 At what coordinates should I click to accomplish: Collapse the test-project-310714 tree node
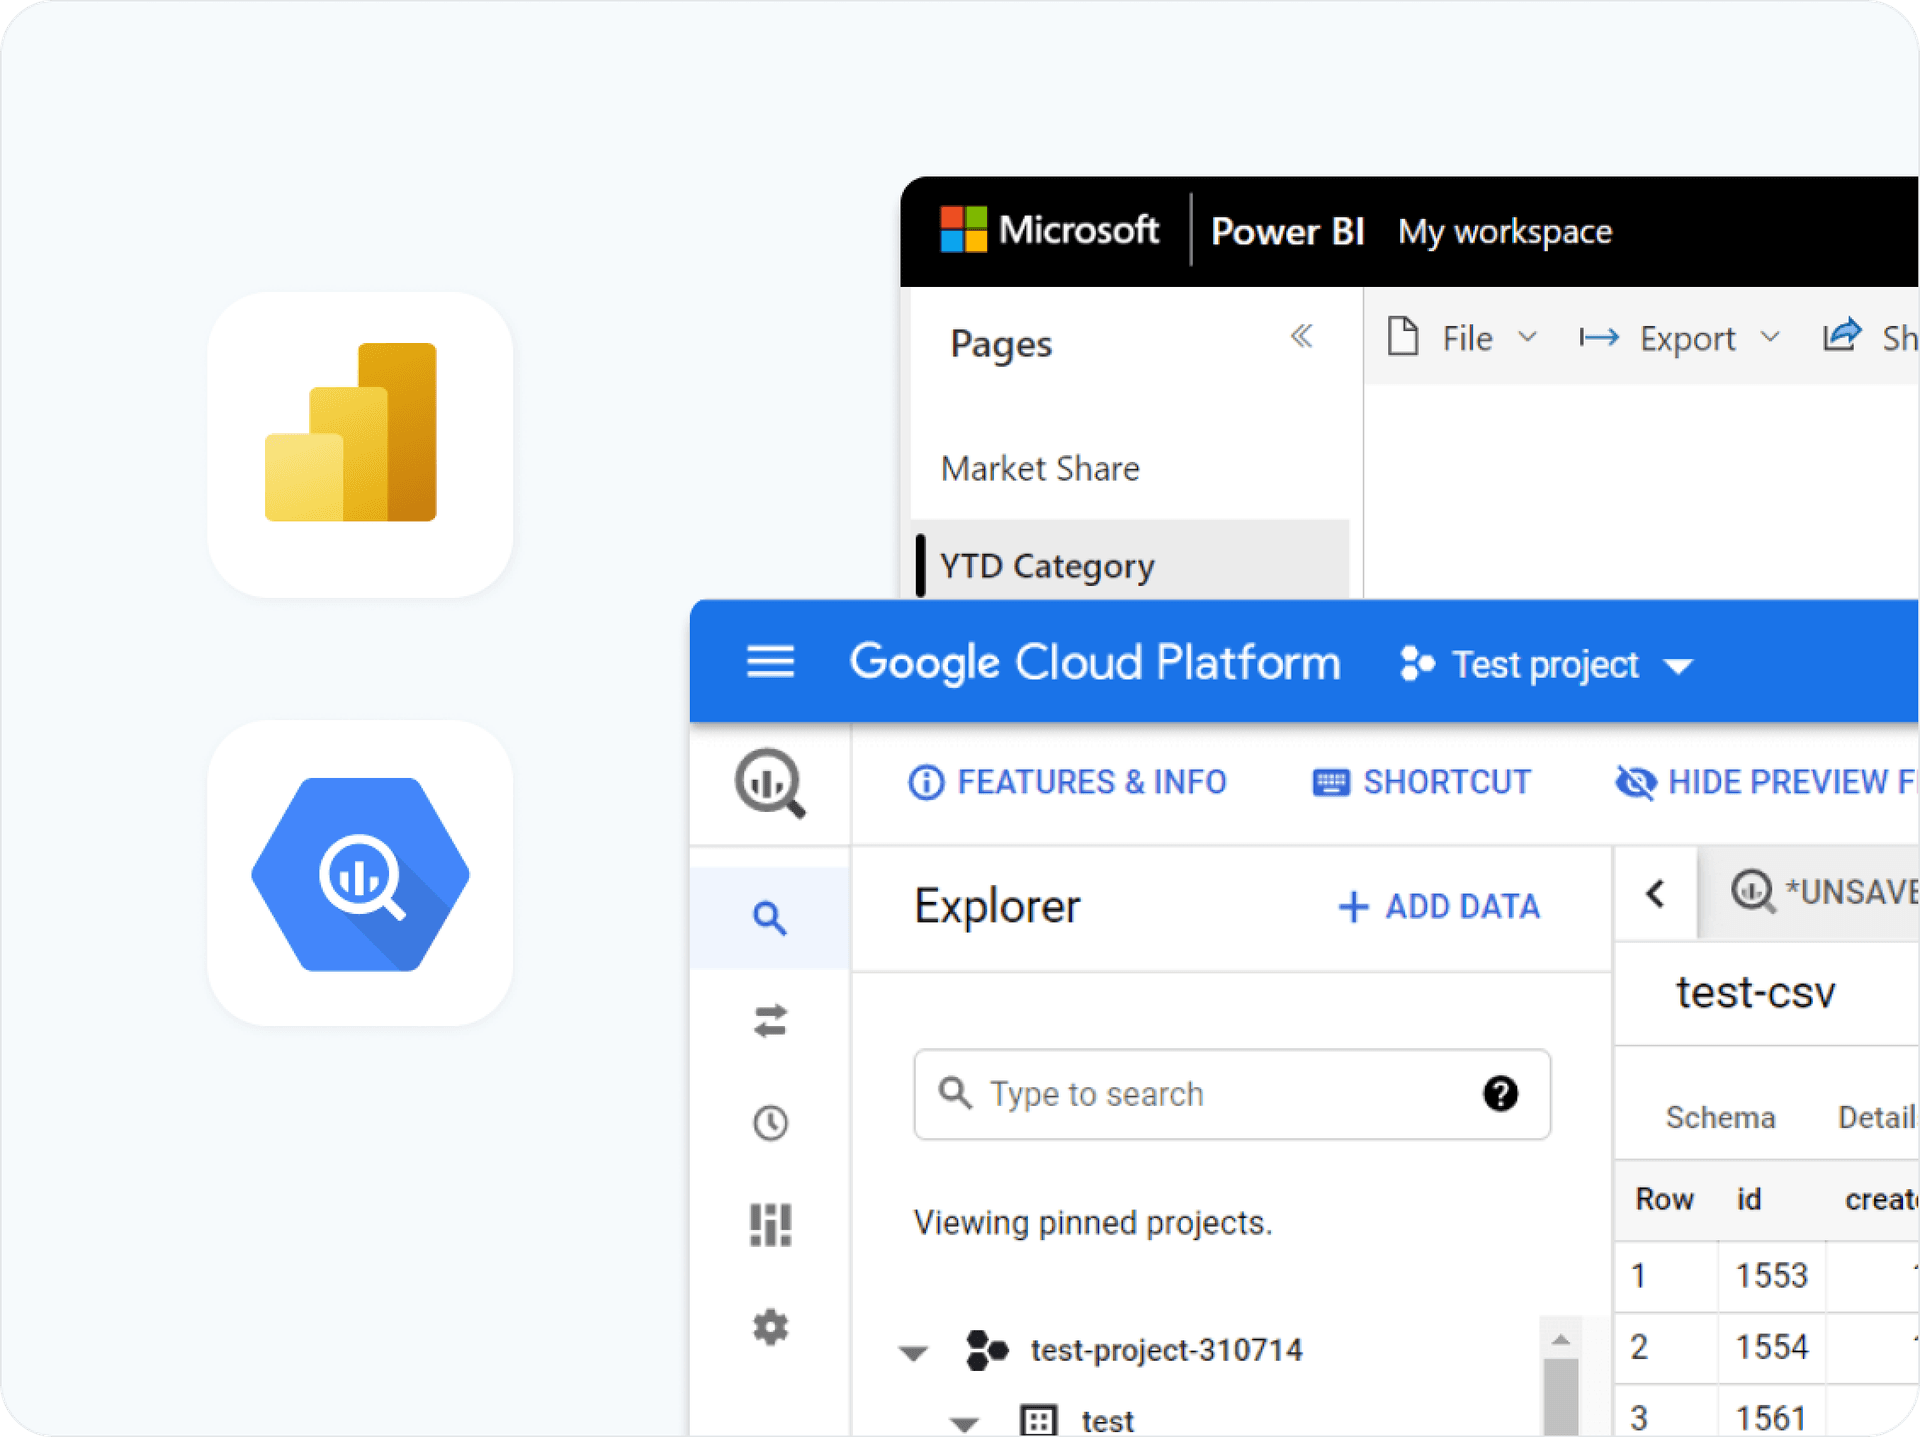912,1353
